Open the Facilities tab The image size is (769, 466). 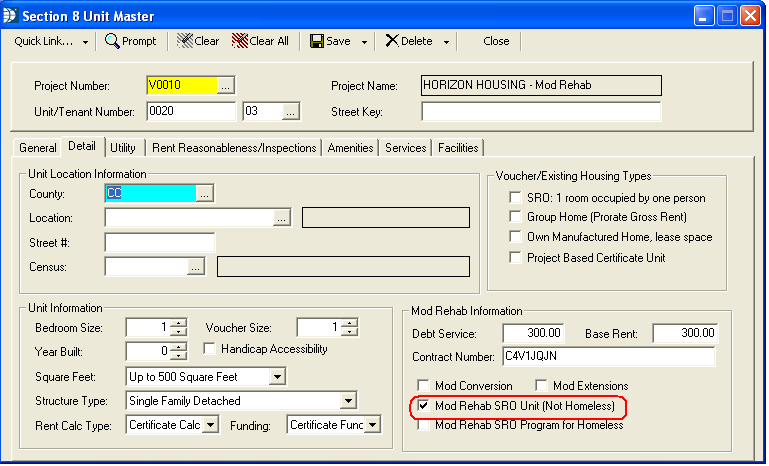point(458,148)
